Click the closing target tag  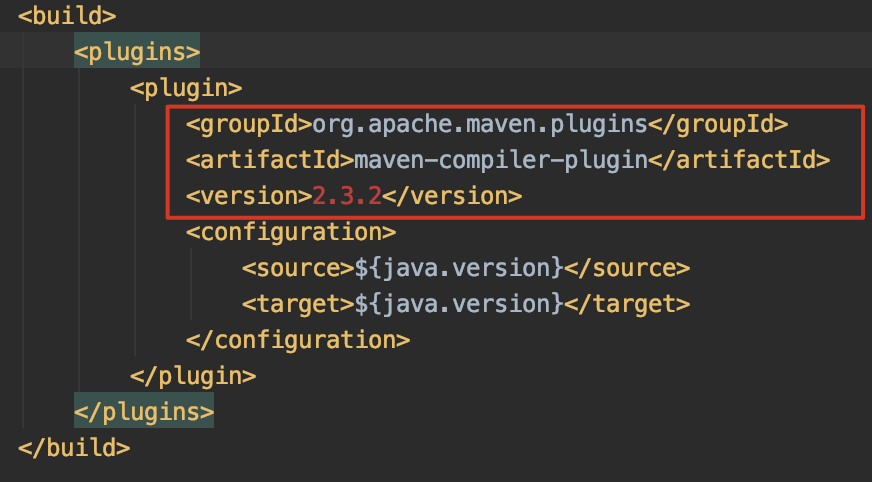click(x=627, y=304)
